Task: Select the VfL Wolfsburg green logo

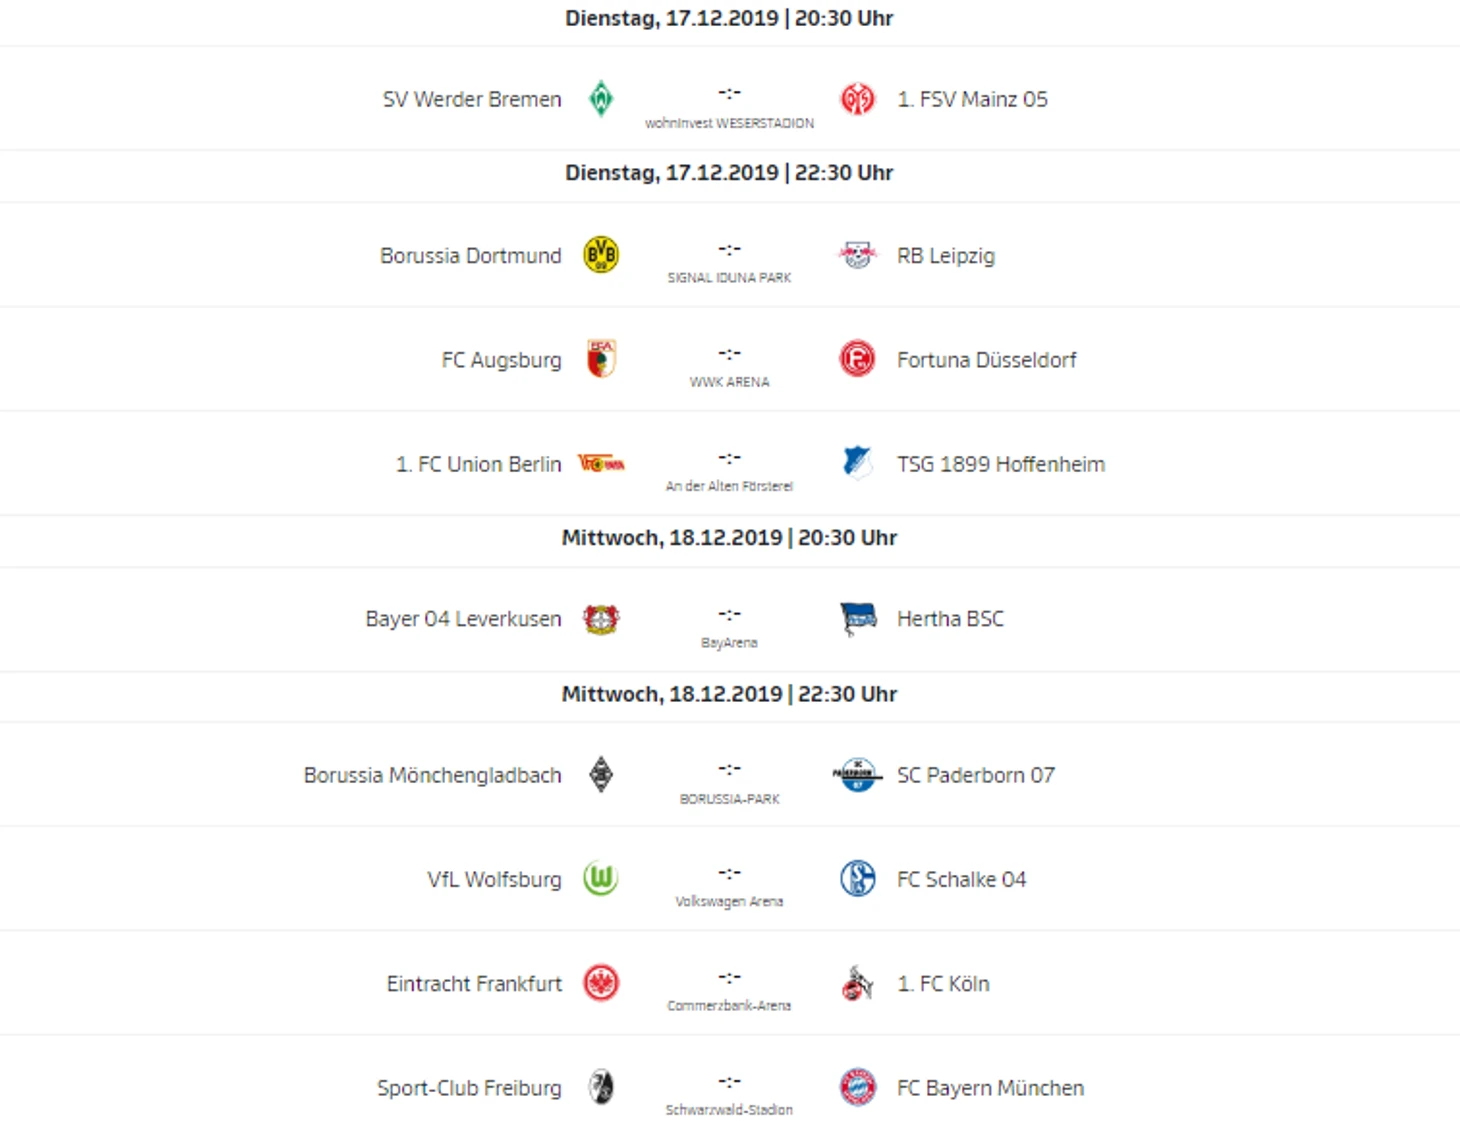Action: click(601, 879)
